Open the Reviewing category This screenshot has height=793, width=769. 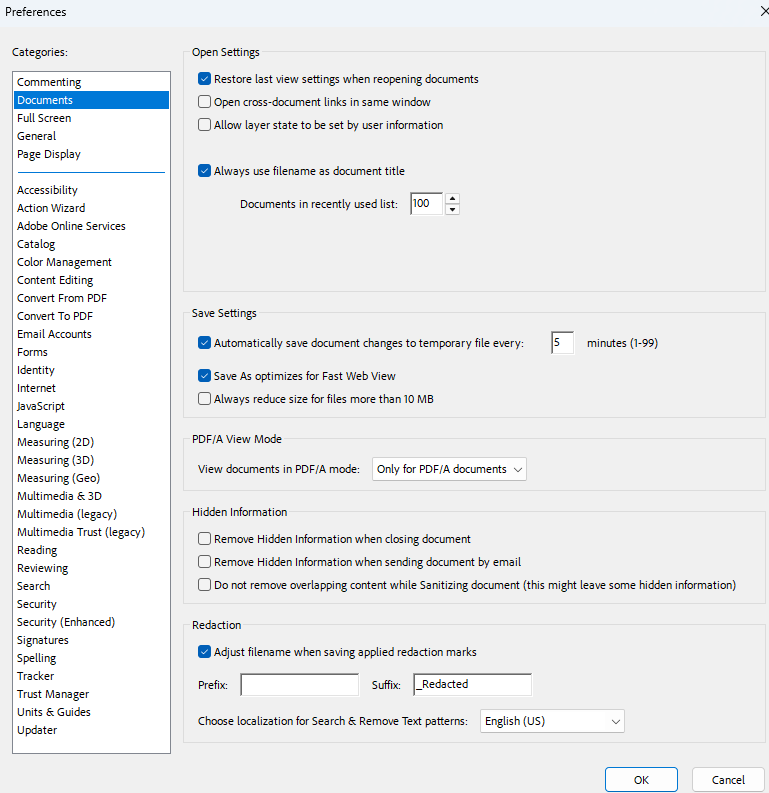pyautogui.click(x=91, y=568)
